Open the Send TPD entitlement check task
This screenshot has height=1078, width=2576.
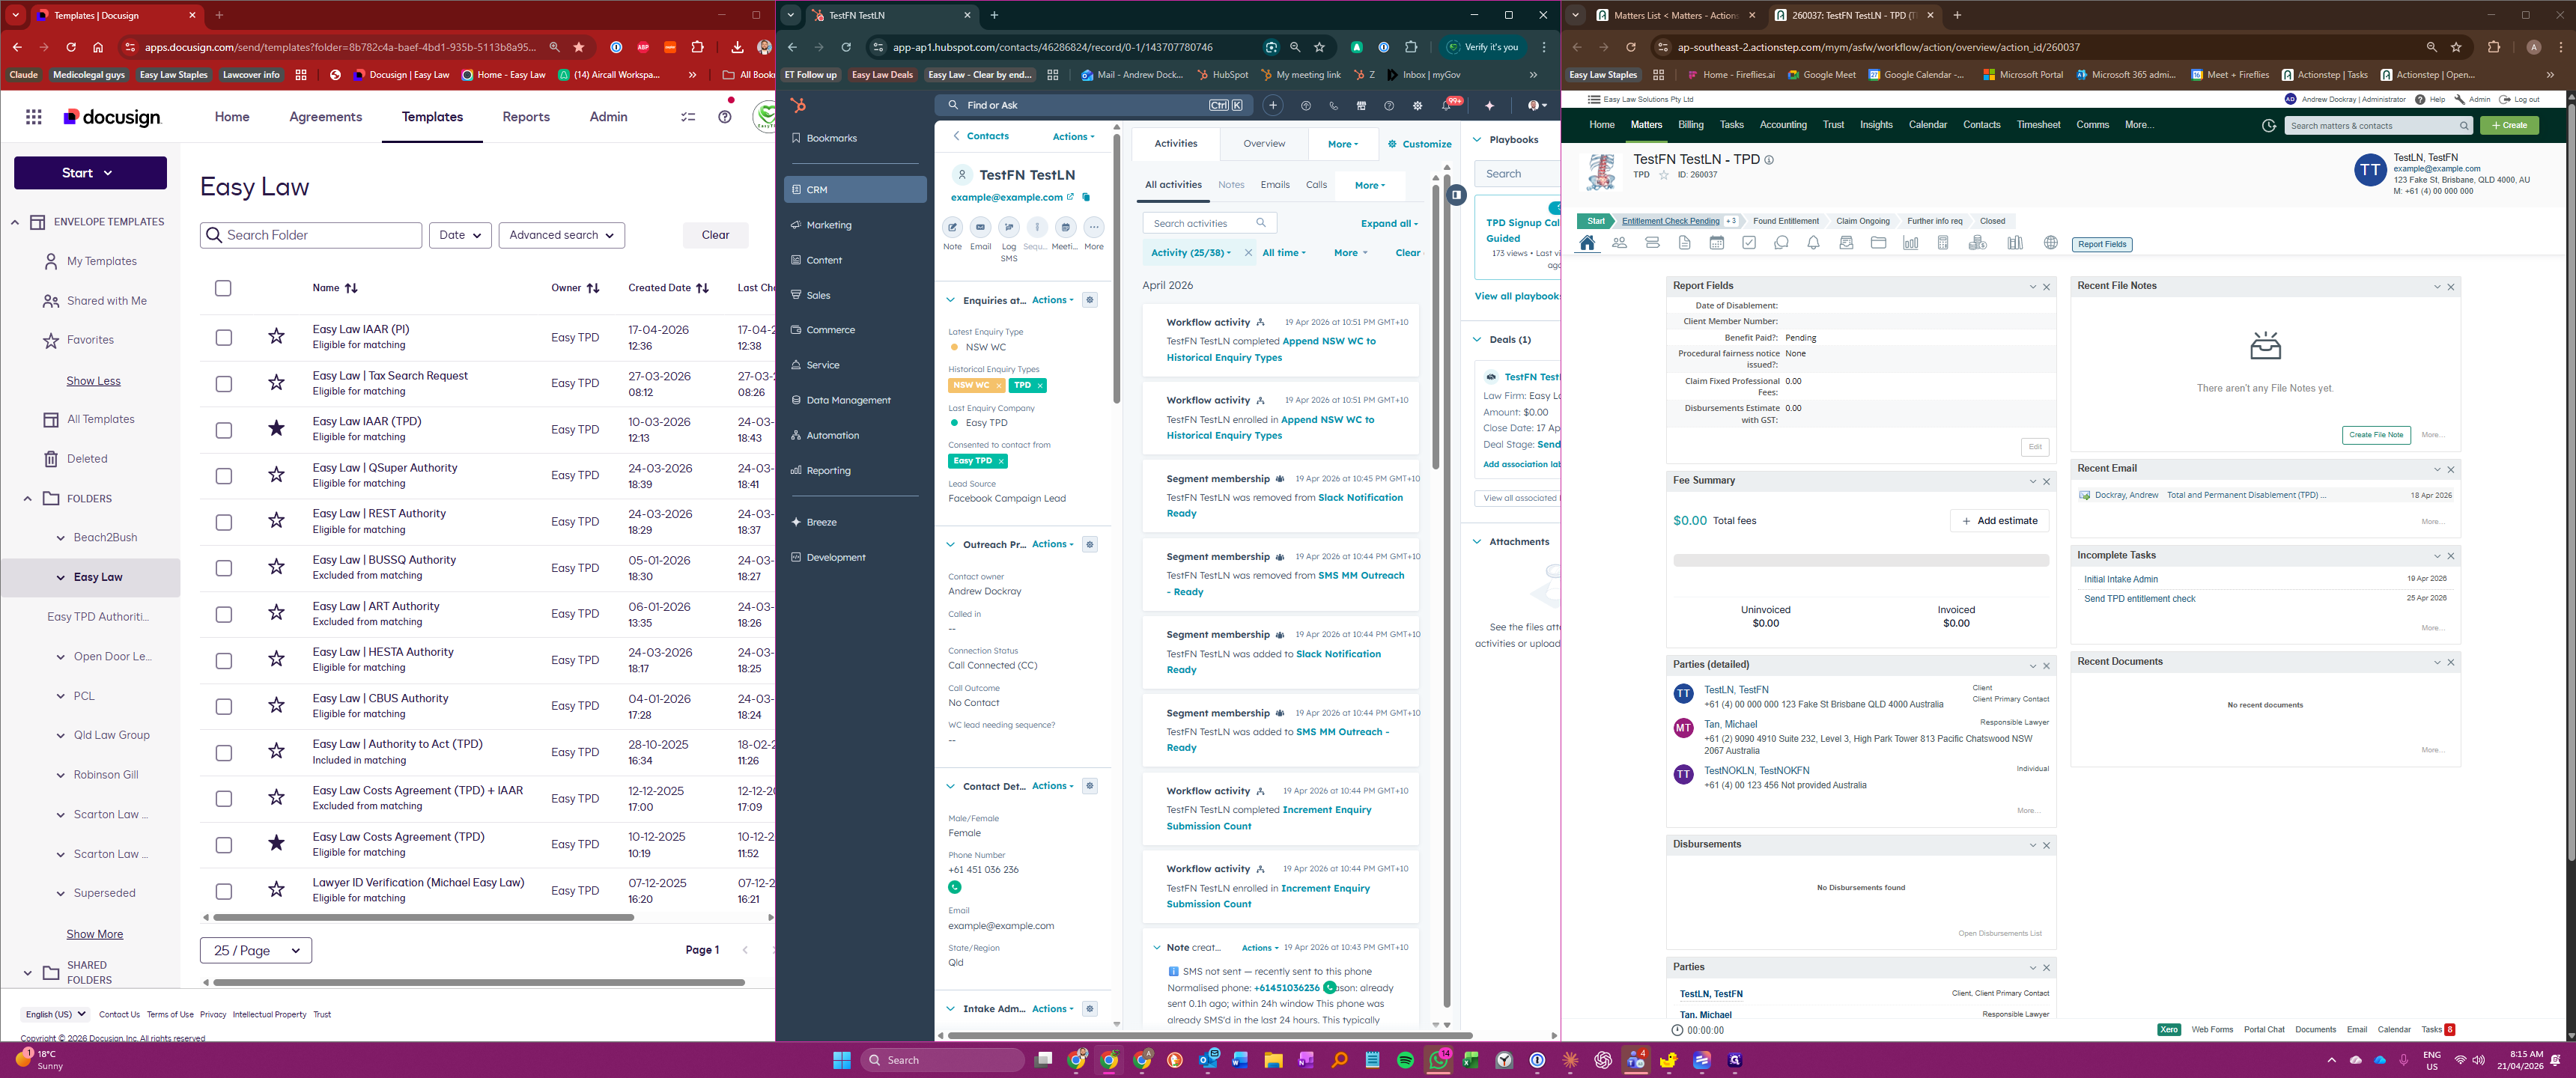2139,599
